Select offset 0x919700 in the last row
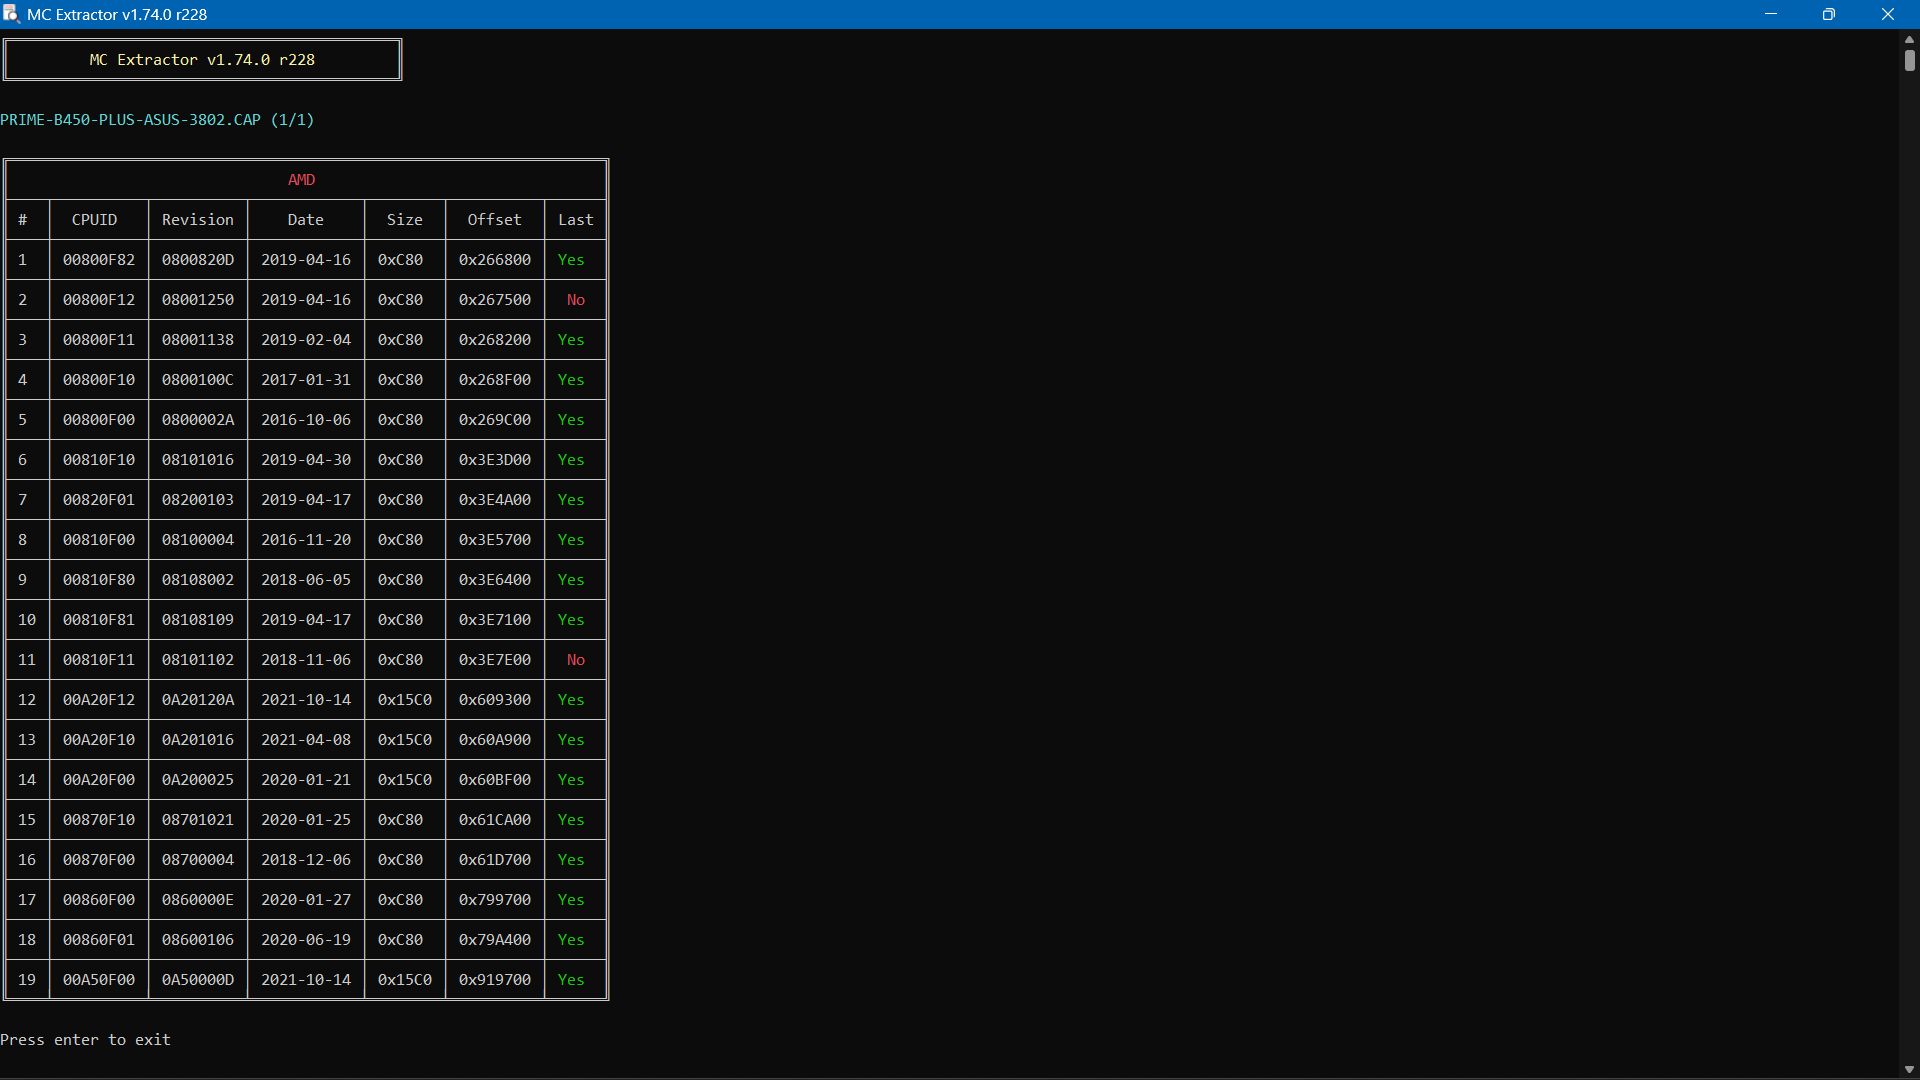Viewport: 1920px width, 1080px height. [494, 979]
